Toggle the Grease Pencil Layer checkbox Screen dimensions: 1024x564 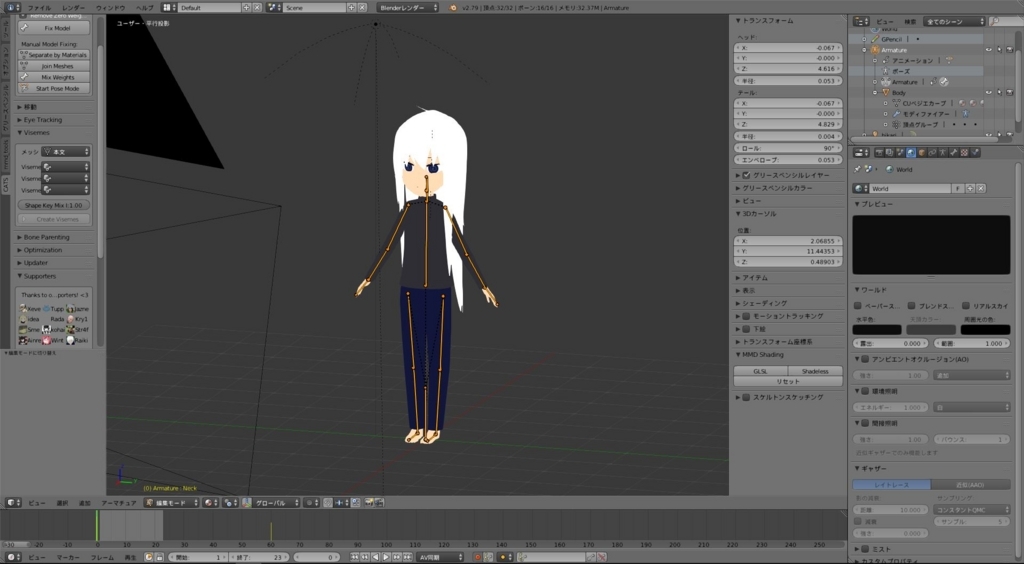[746, 175]
